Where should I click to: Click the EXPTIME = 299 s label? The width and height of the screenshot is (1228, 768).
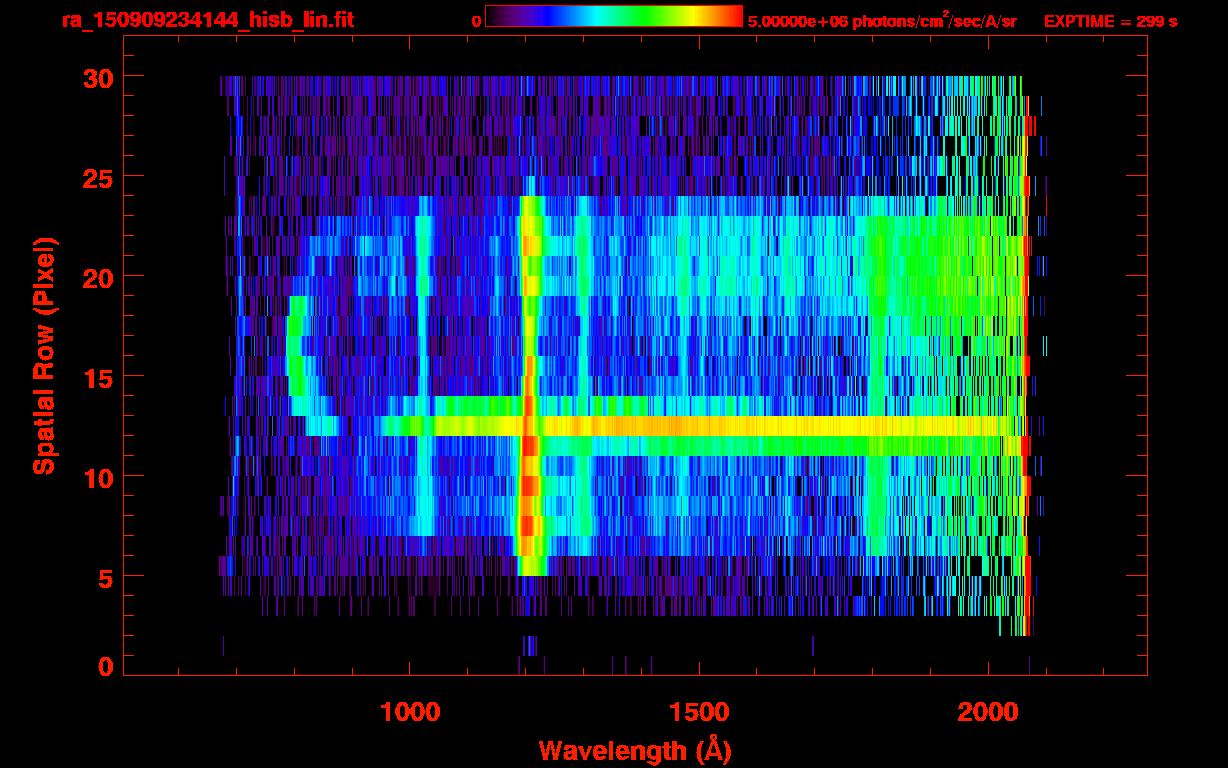(1110, 21)
